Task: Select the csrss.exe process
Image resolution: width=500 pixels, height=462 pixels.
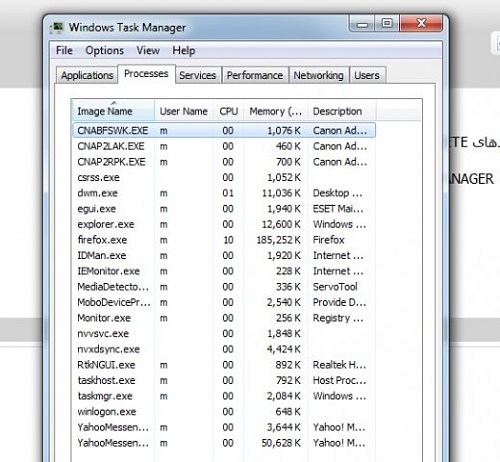Action: click(x=224, y=177)
